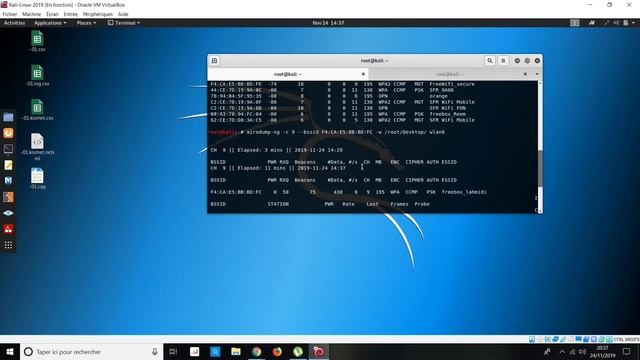Open terminal search magnifier
The image size is (640, 360).
pyautogui.click(x=490, y=61)
